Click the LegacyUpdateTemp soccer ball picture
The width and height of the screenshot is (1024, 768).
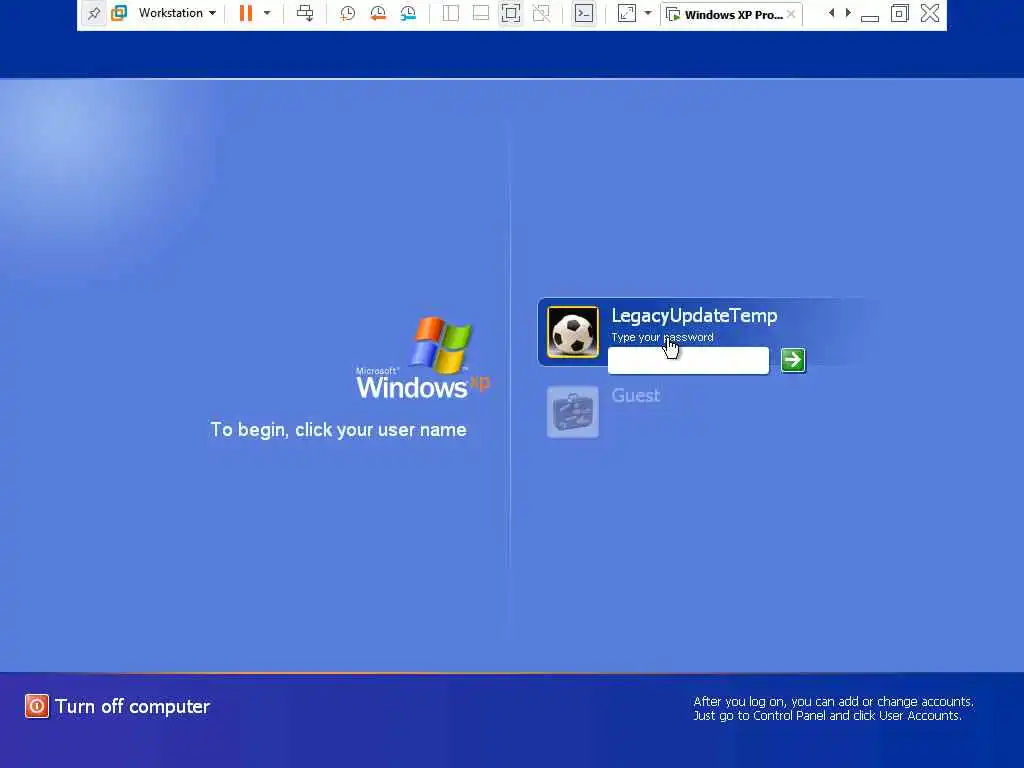pyautogui.click(x=573, y=332)
